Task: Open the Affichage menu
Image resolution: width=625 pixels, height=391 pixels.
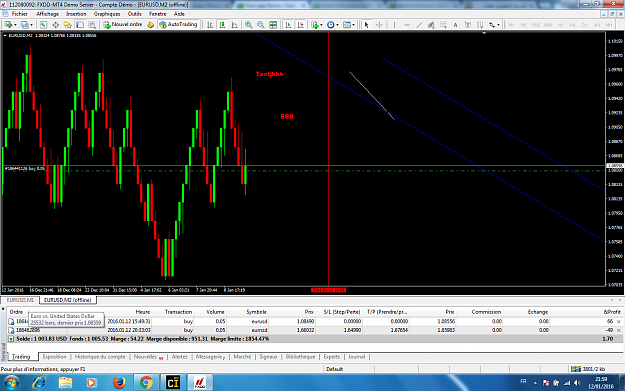Action: point(47,14)
